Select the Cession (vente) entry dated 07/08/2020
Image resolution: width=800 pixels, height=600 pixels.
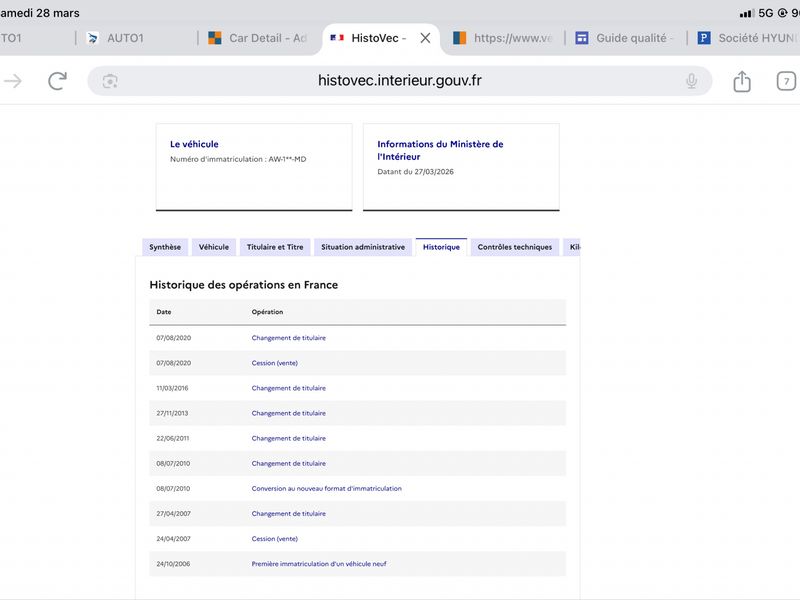(274, 363)
